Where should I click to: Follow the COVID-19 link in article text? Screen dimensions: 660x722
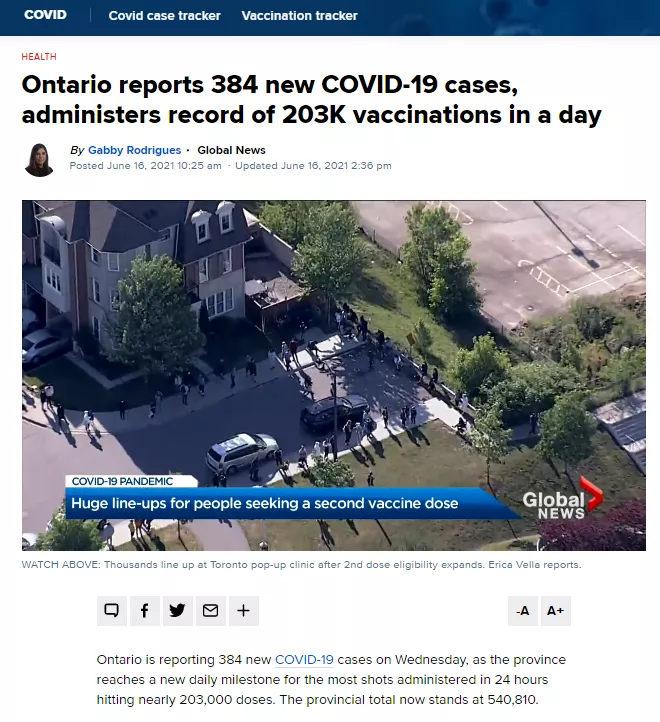[304, 659]
